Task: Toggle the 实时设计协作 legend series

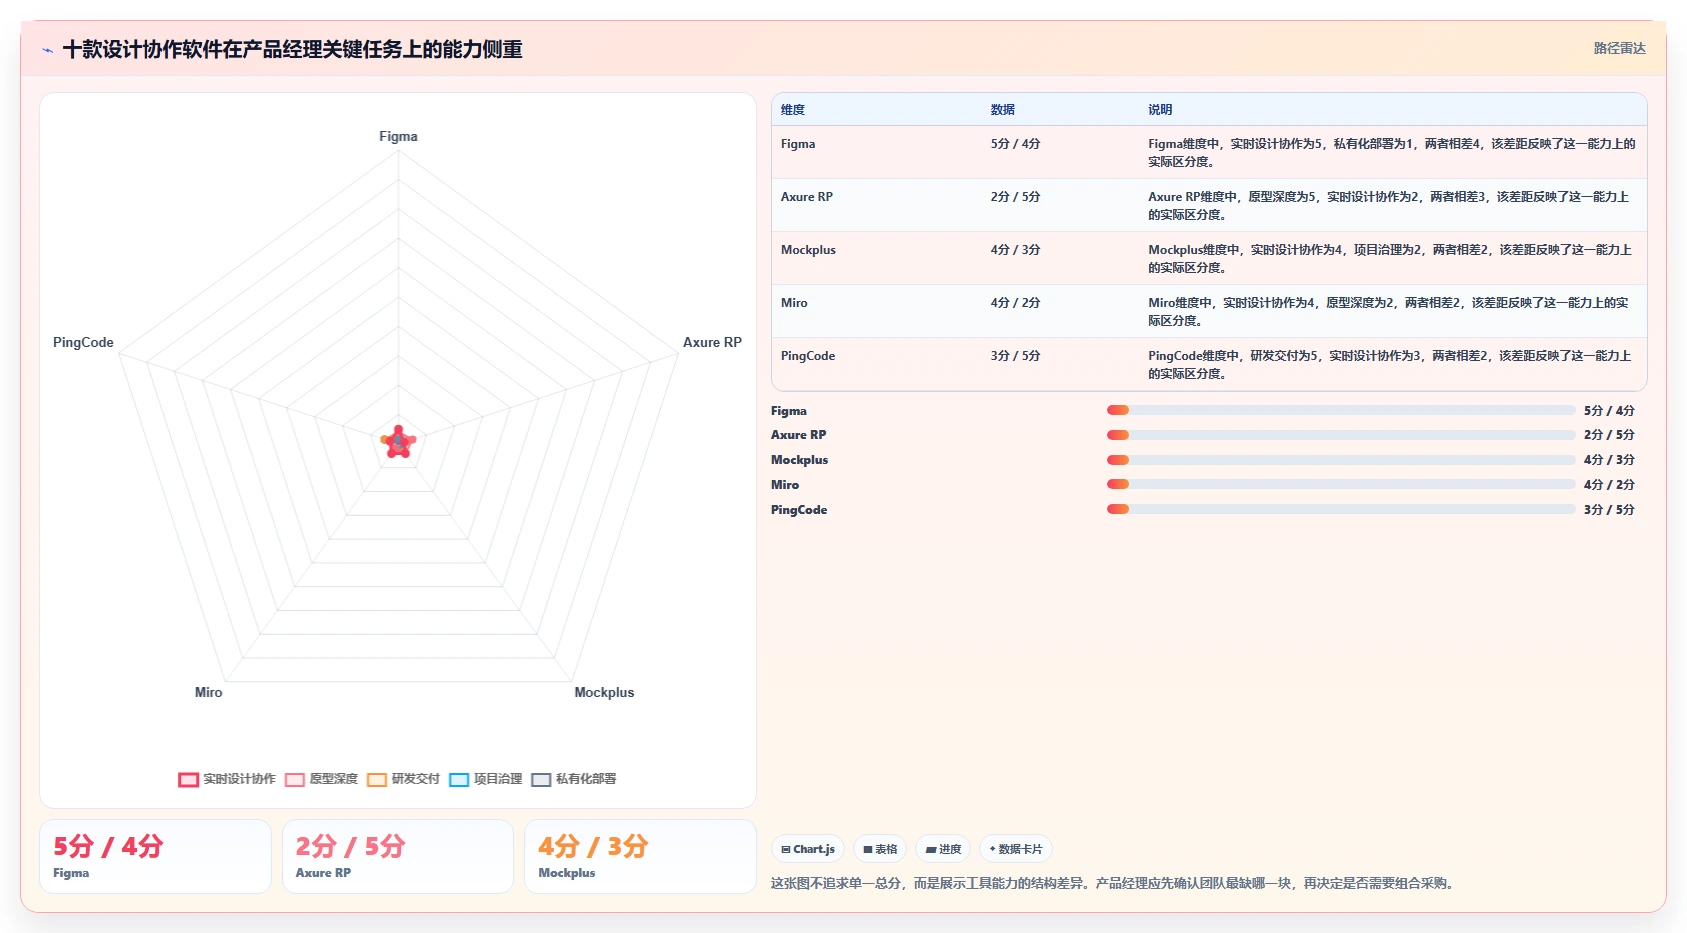Action: pyautogui.click(x=227, y=779)
